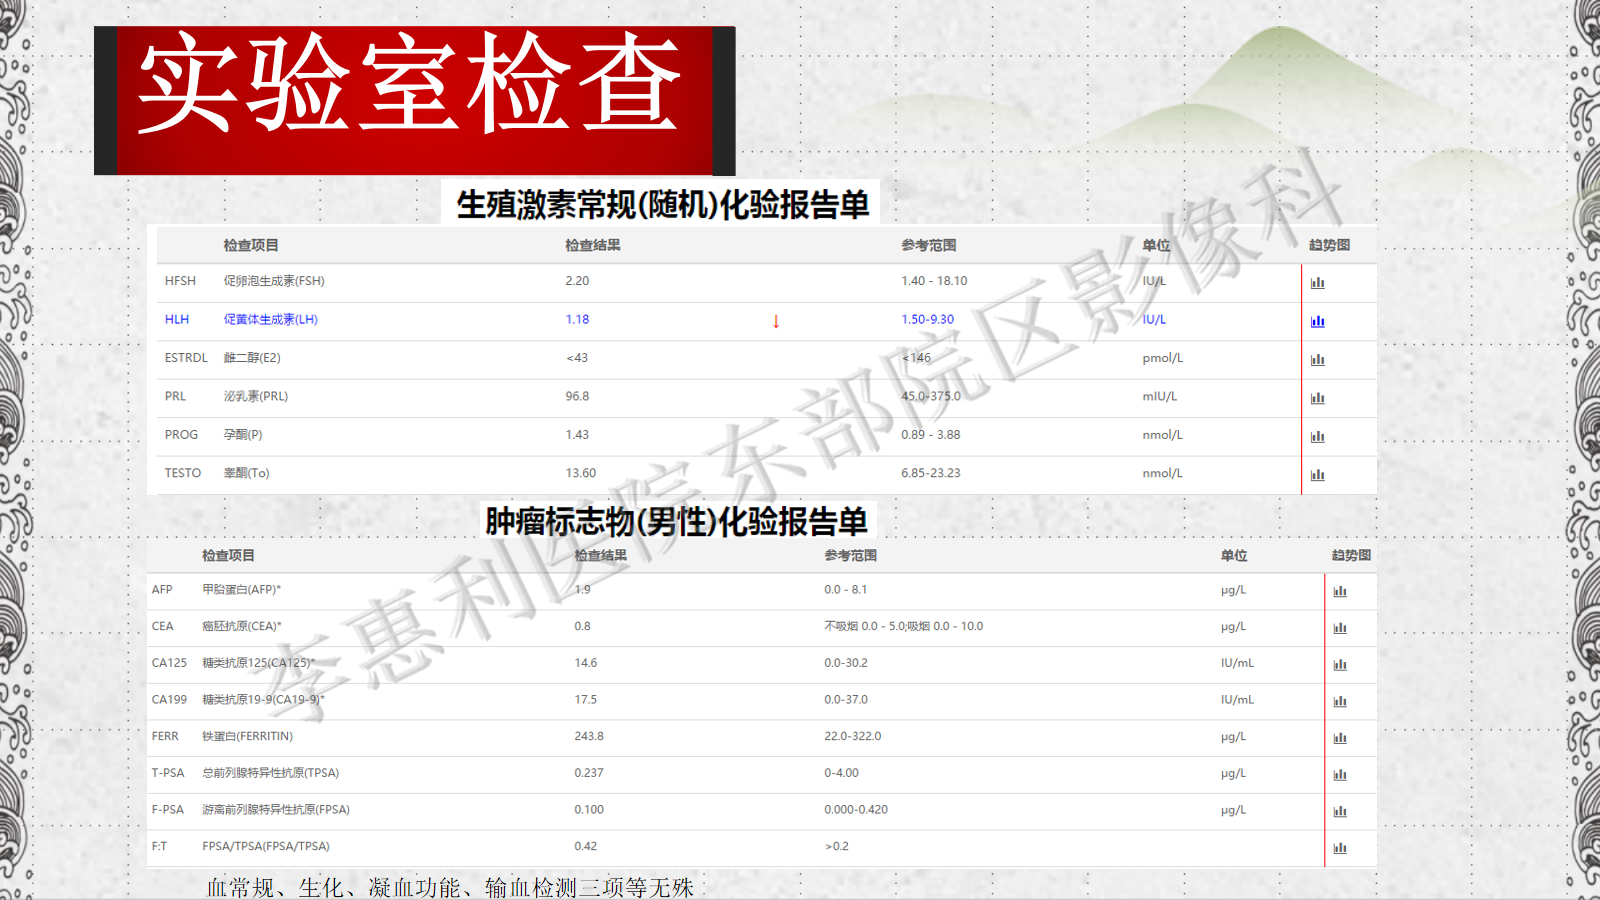The height and width of the screenshot is (900, 1600).
Task: Click LH reference range 1.50-9.30
Action: click(x=927, y=319)
